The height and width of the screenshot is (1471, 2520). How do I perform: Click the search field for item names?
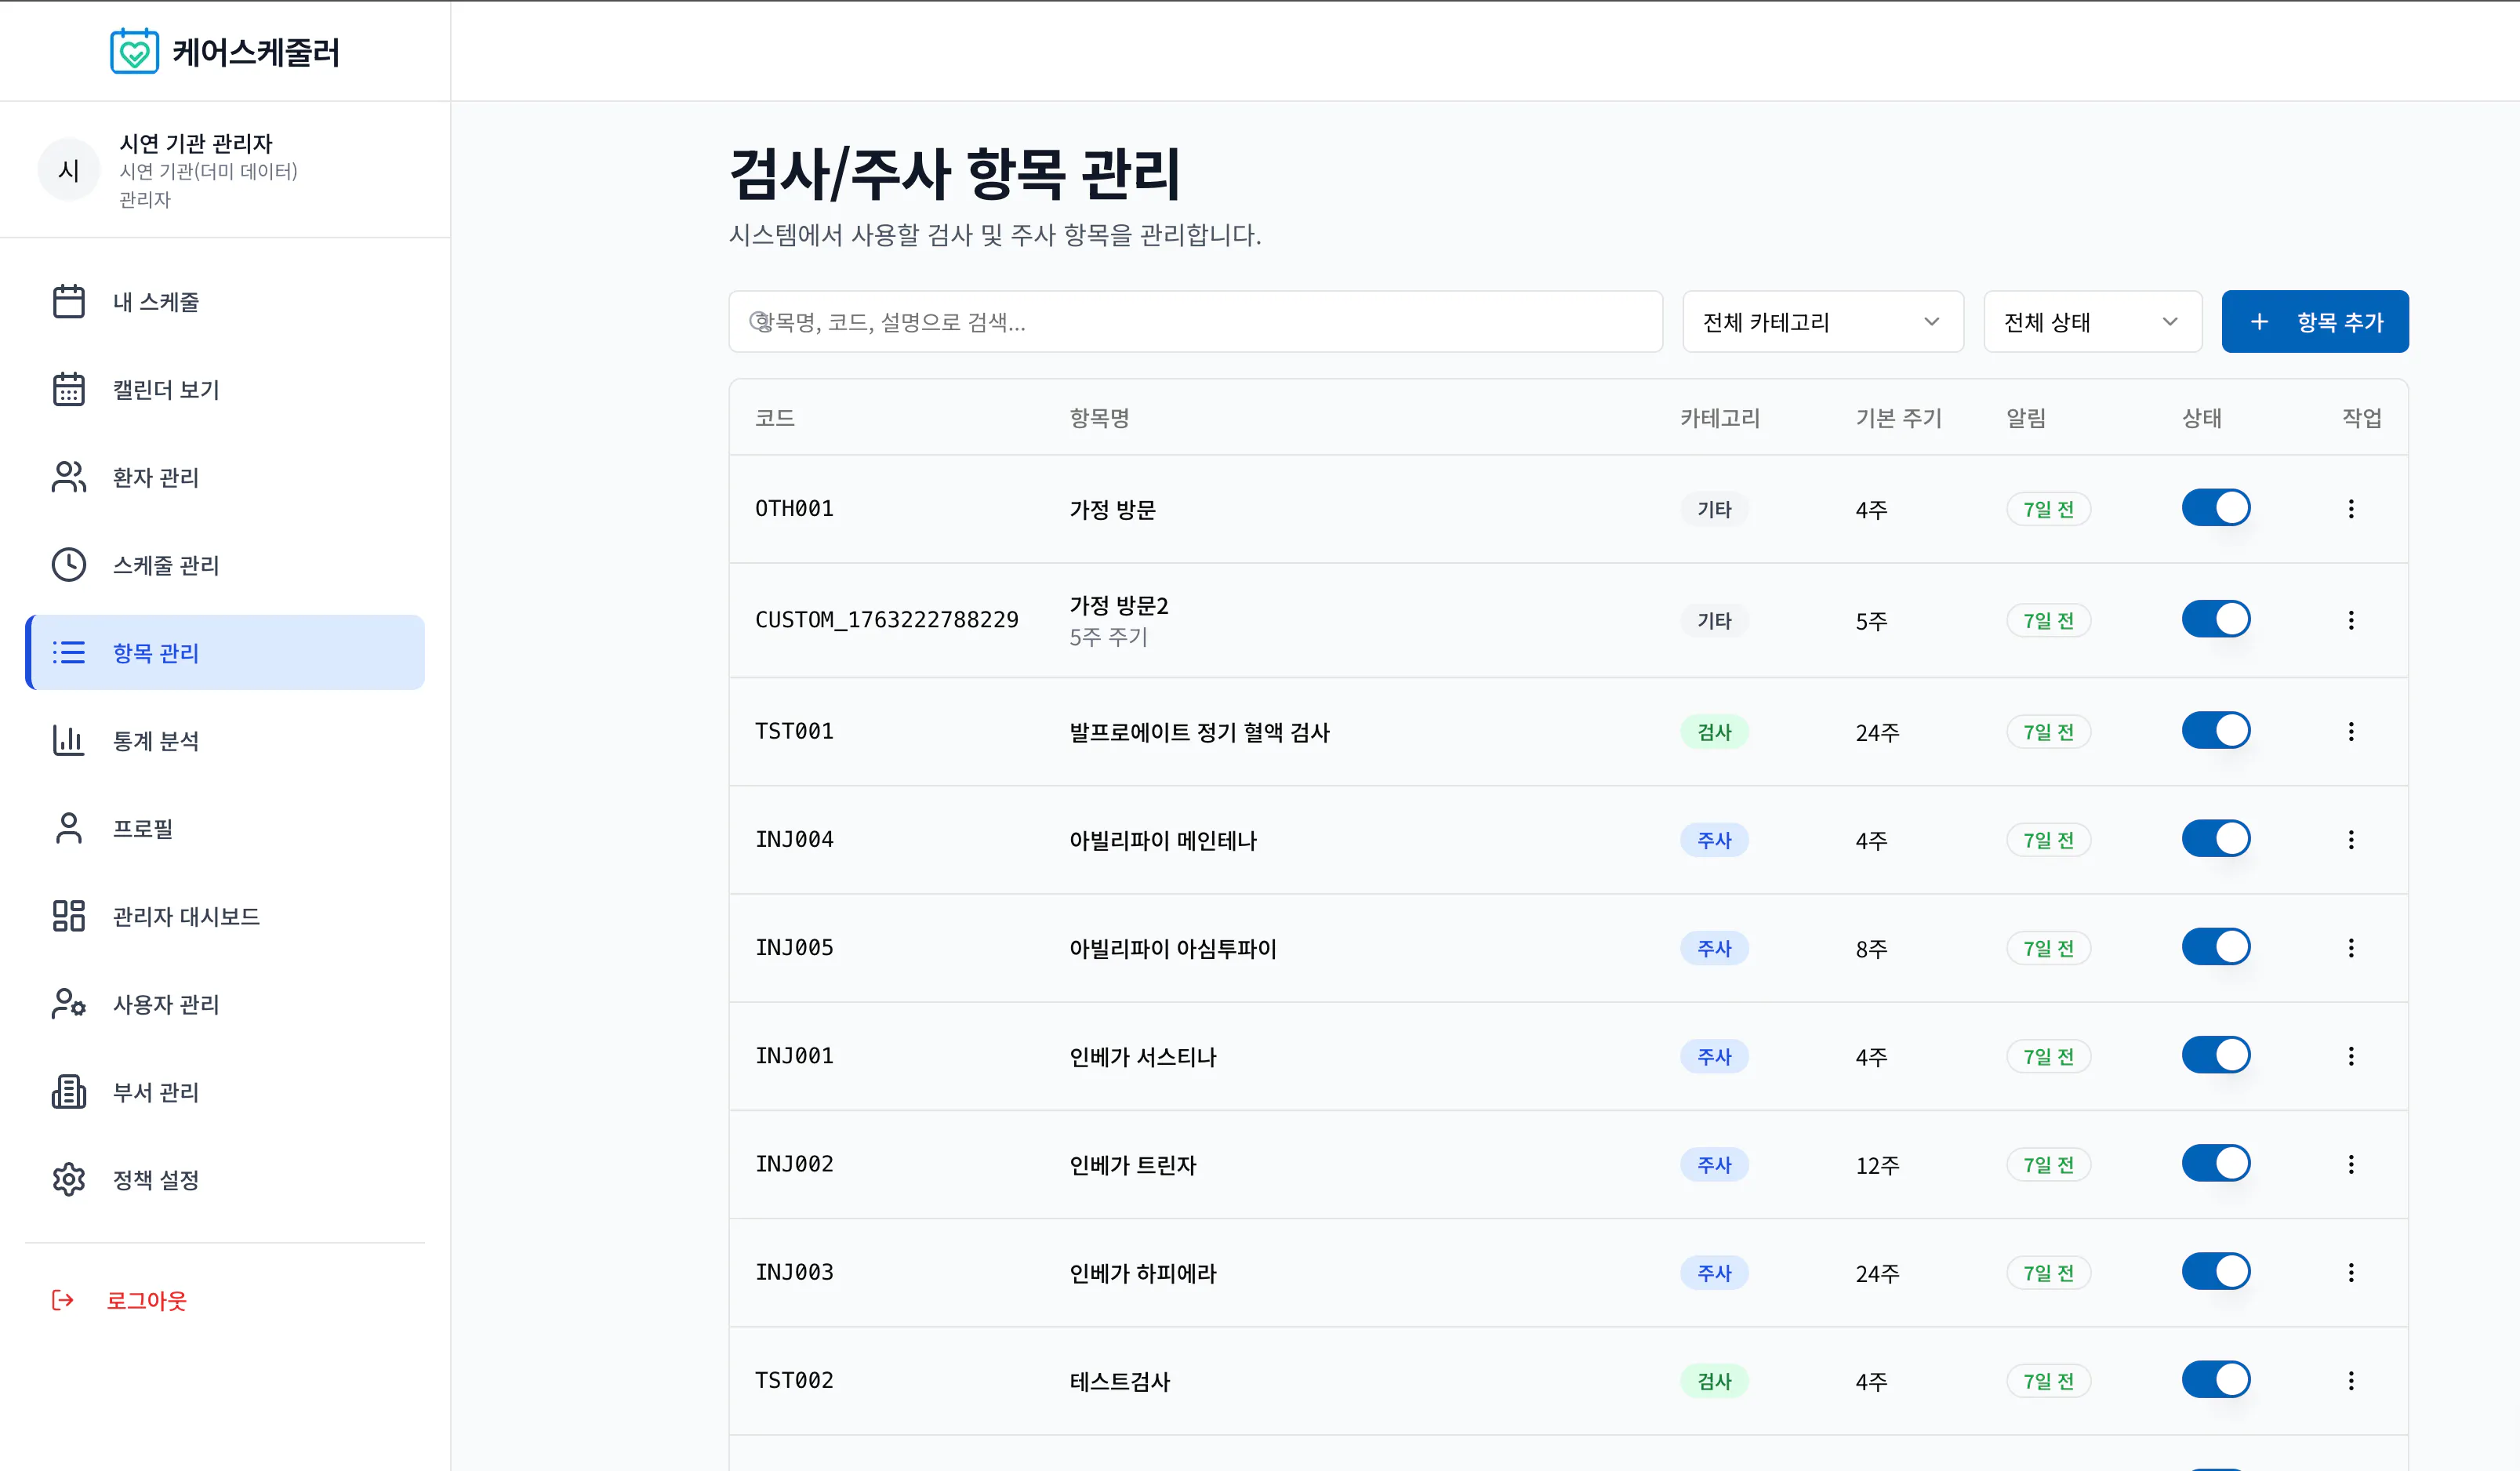[1195, 321]
